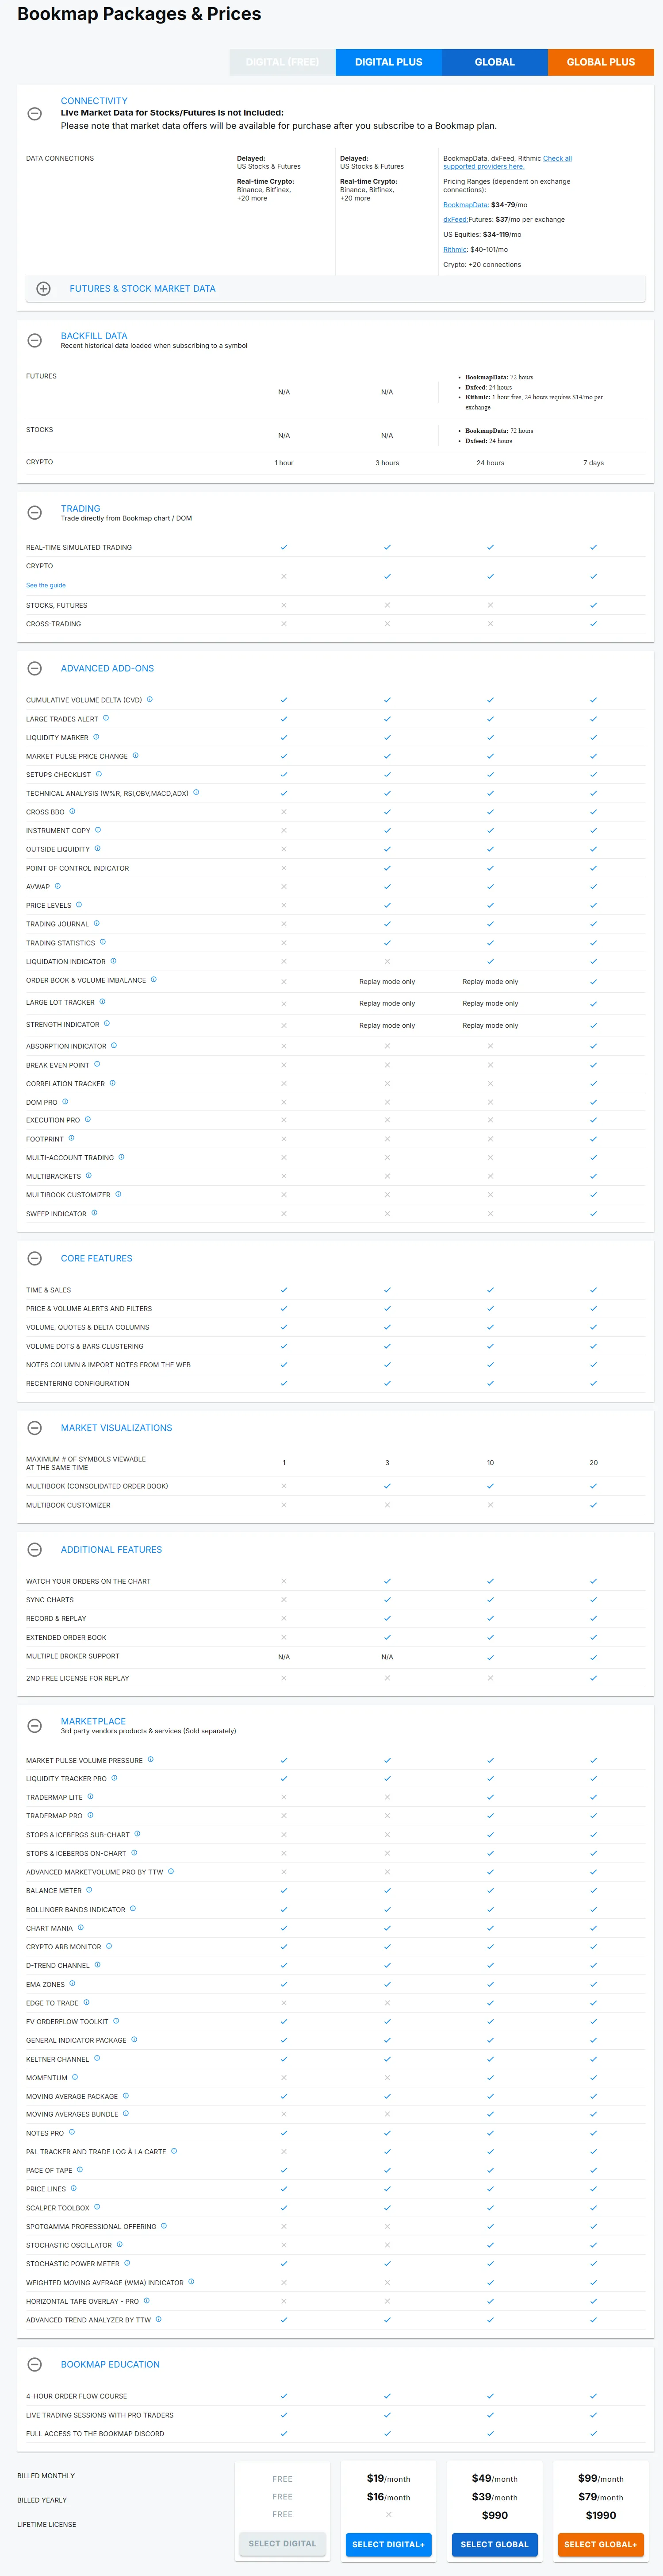Collapse the Additional Features section
Viewport: 663px width, 2576px height.
[x=34, y=1549]
